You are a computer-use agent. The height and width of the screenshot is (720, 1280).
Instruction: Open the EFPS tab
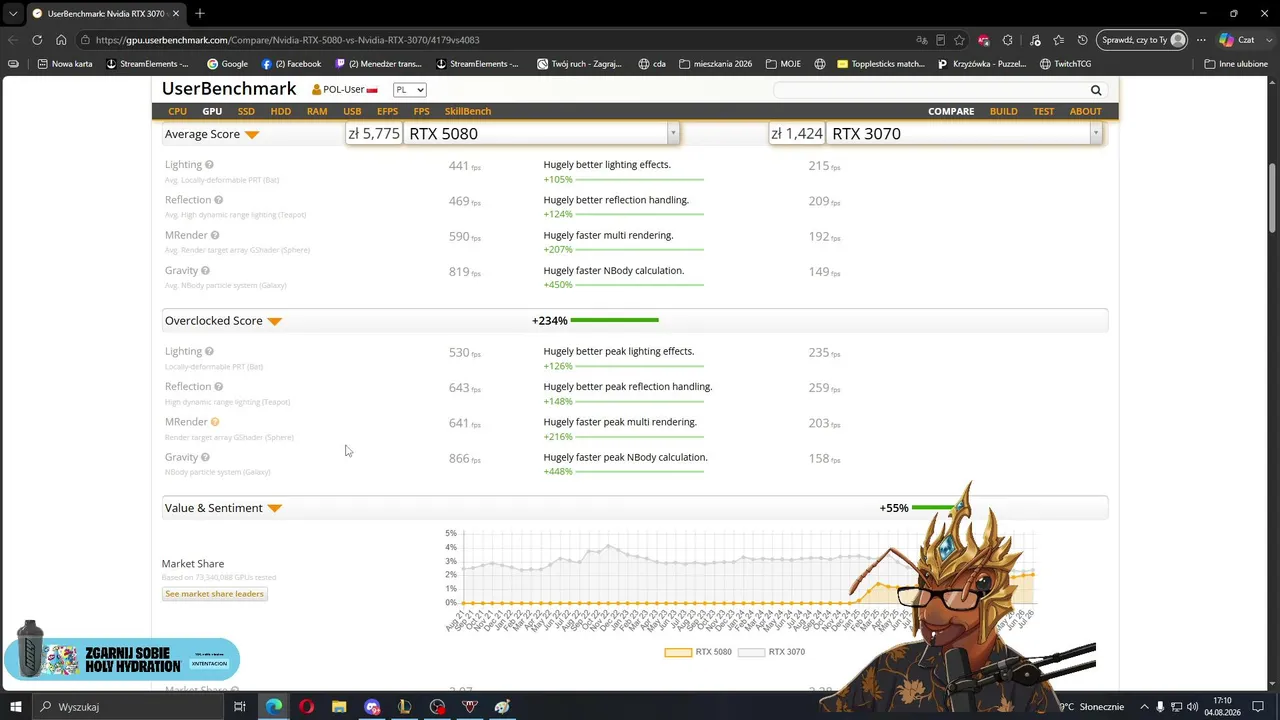pyautogui.click(x=387, y=111)
